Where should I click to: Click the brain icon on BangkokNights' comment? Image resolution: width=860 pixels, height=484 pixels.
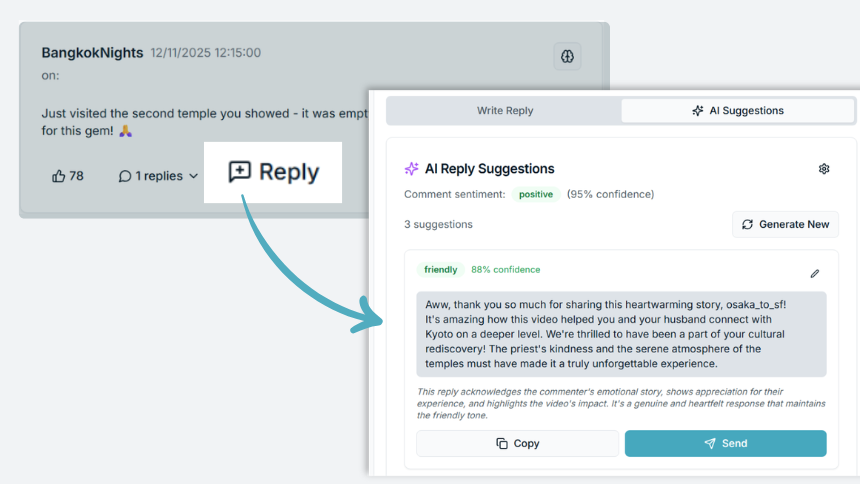pos(567,57)
